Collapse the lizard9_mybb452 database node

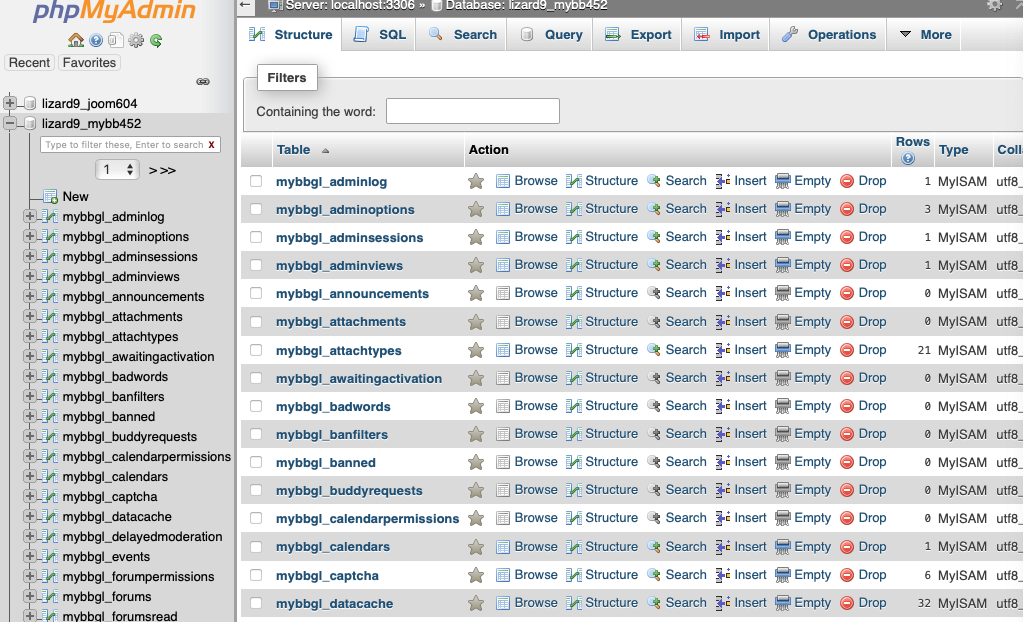[10, 123]
